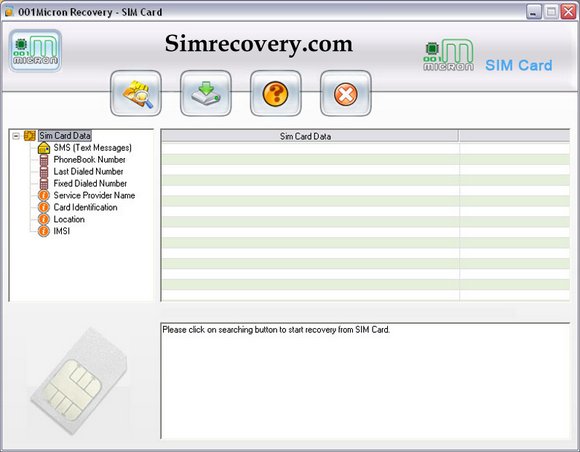This screenshot has width=580, height=452.
Task: Collapse the Sim Card Data tree node
Action: [x=16, y=136]
